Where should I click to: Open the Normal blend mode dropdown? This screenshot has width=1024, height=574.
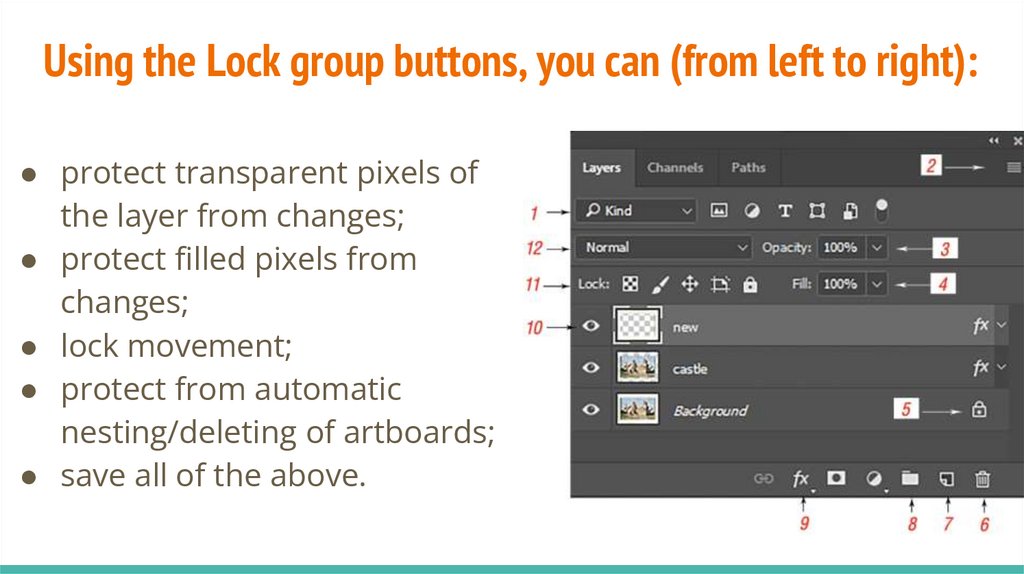(x=663, y=247)
